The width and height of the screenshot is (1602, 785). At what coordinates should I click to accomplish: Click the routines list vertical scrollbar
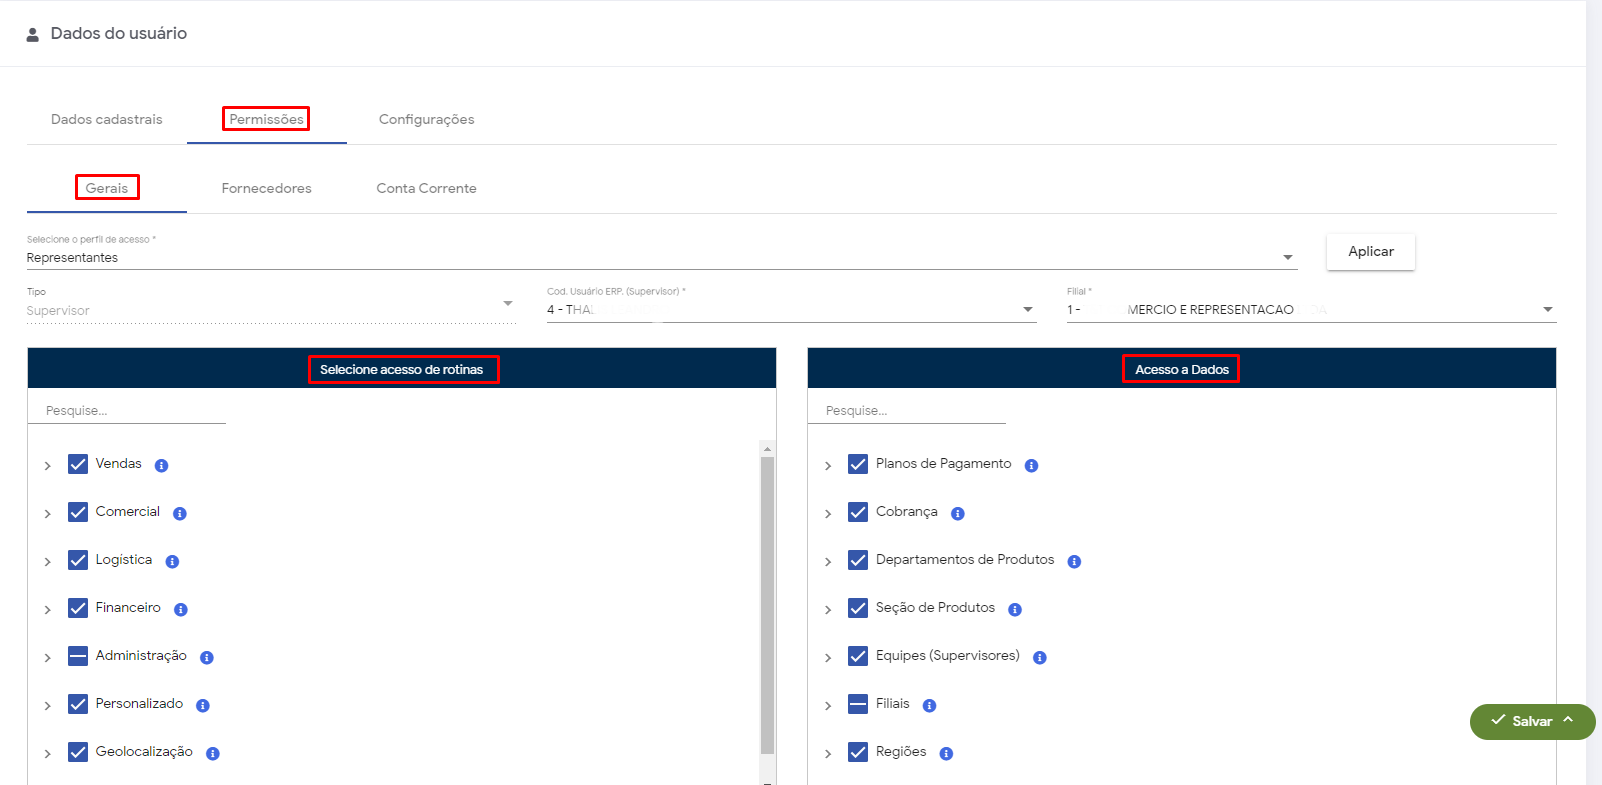tap(767, 600)
